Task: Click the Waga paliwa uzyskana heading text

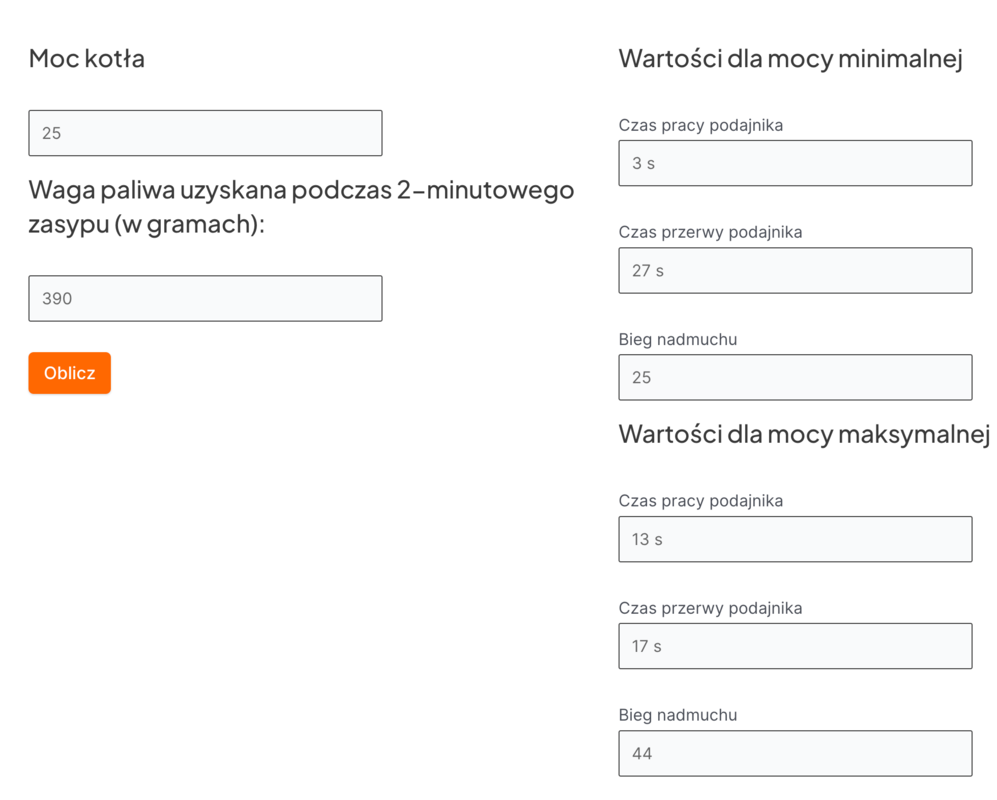Action: (300, 206)
